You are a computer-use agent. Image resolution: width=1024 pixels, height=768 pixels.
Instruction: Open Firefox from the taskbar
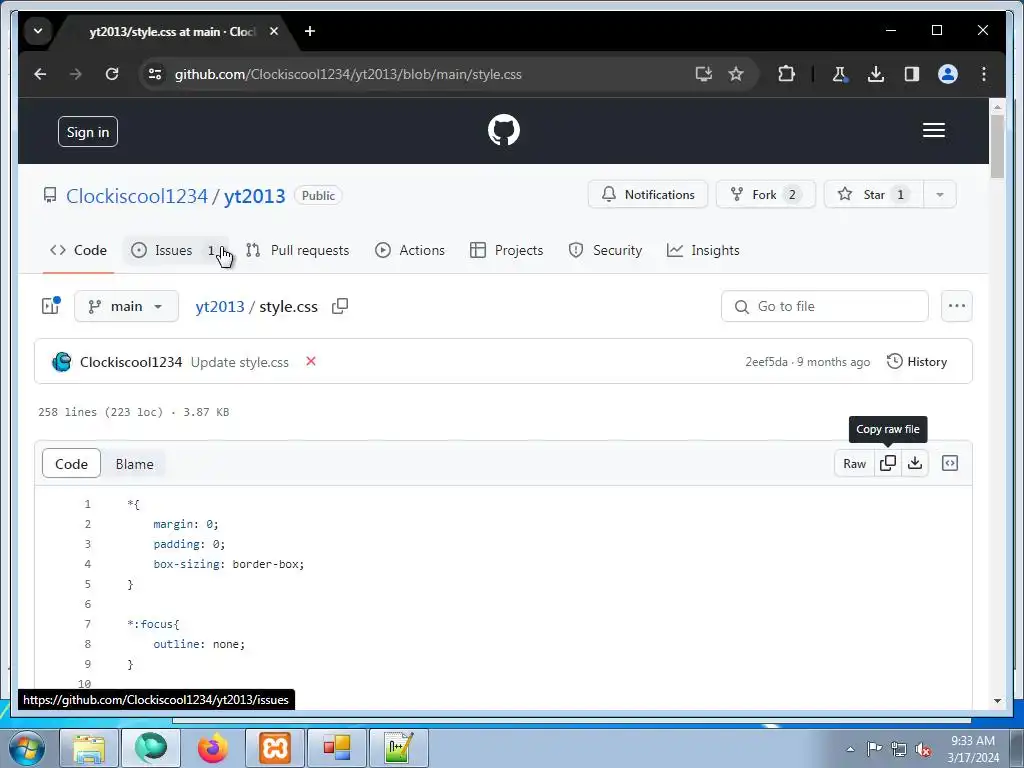213,748
